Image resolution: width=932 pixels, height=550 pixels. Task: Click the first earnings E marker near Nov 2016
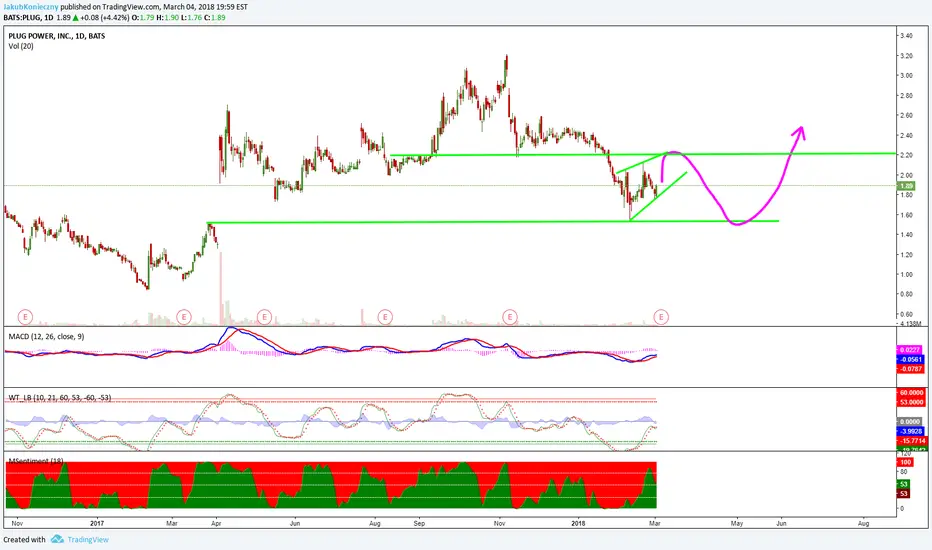point(25,317)
